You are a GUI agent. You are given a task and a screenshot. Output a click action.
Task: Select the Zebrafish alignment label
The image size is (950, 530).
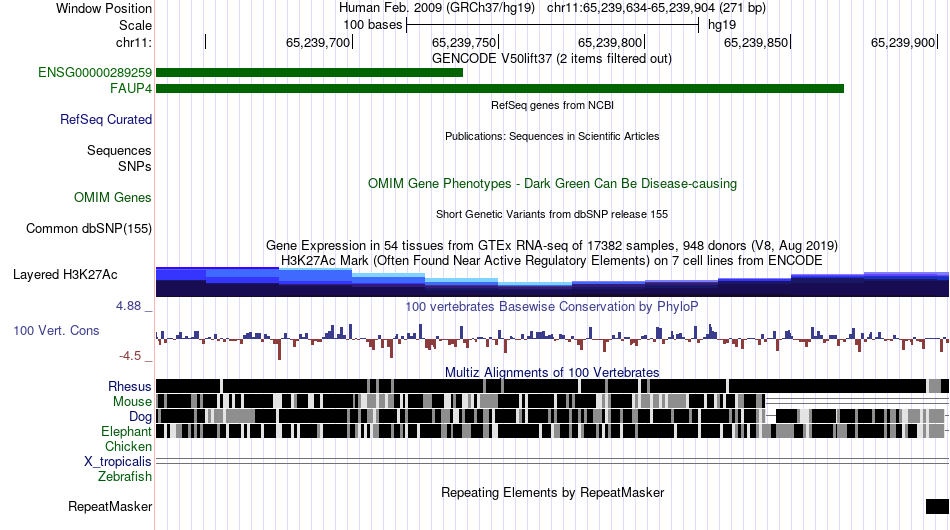[125, 477]
